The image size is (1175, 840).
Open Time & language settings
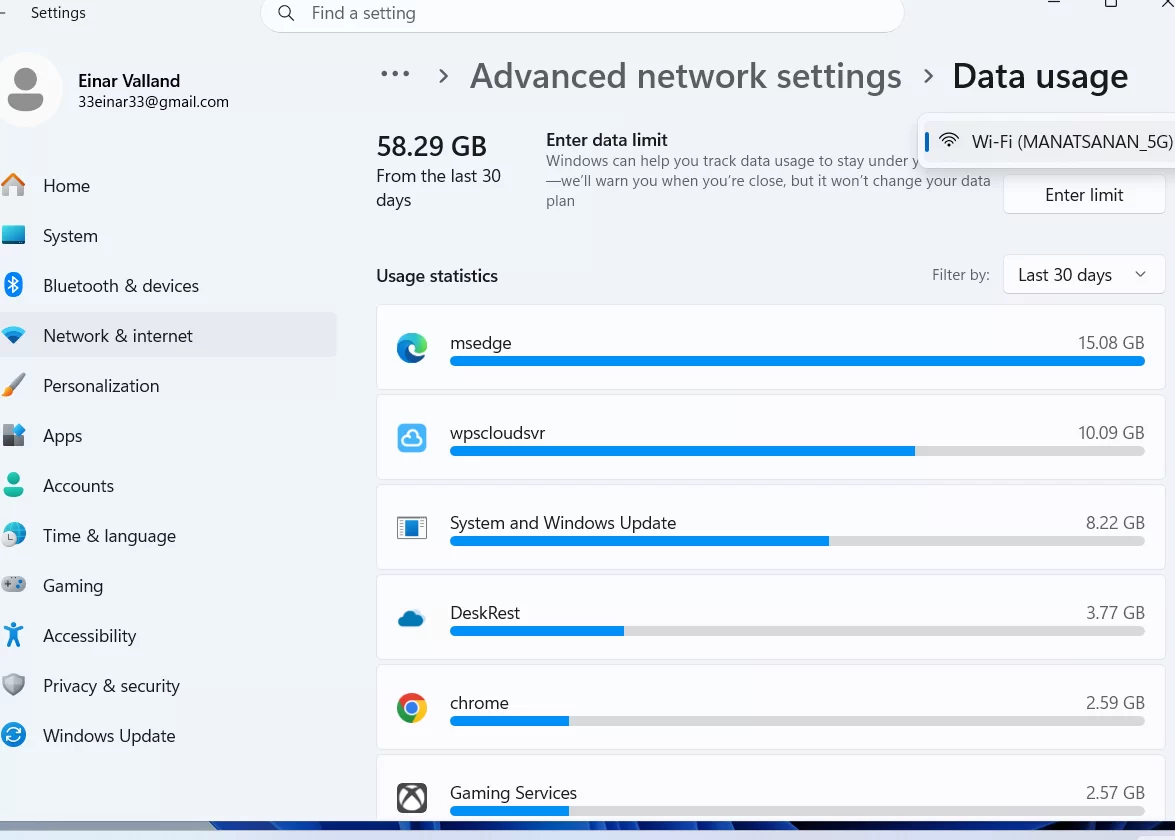[x=169, y=536]
